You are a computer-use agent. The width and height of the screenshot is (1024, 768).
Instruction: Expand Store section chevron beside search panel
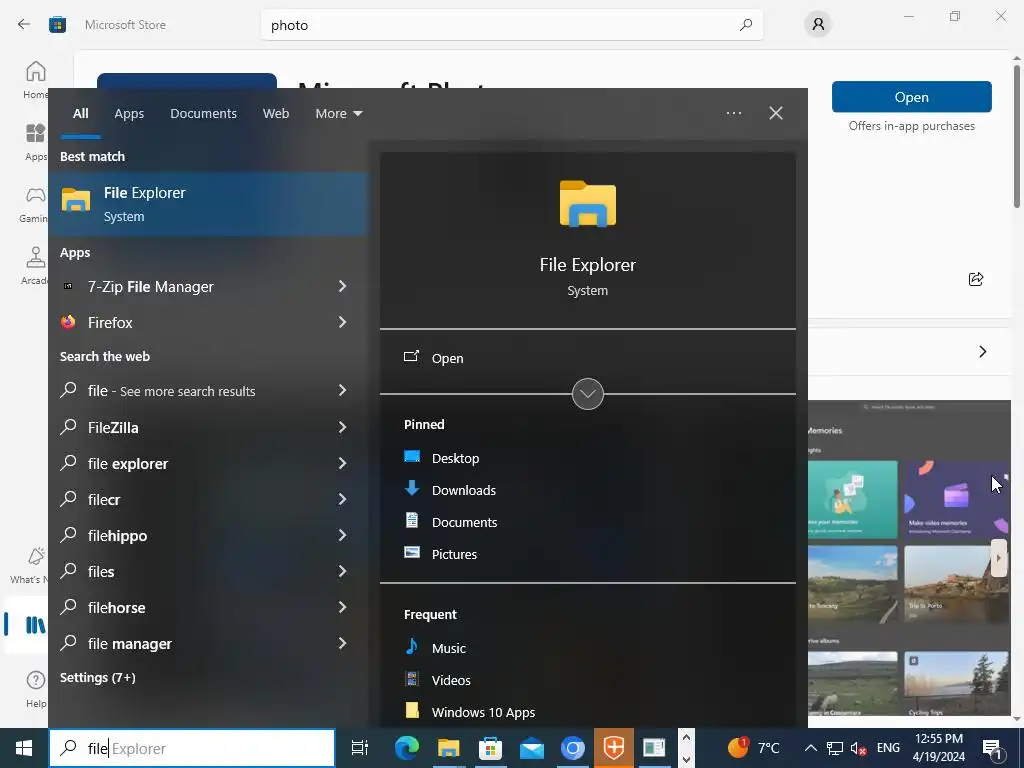983,352
